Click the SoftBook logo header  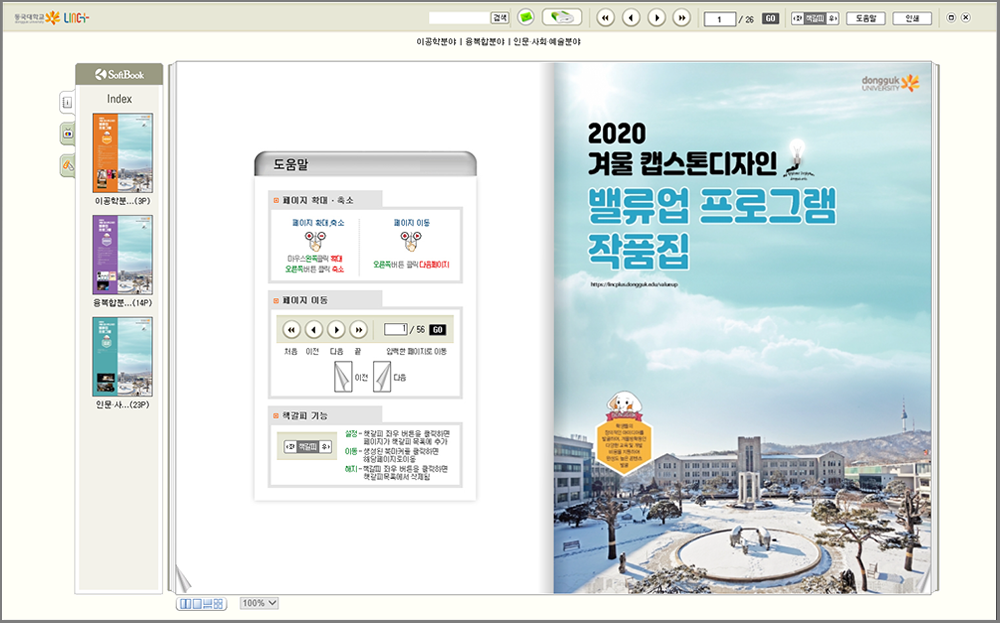119,75
